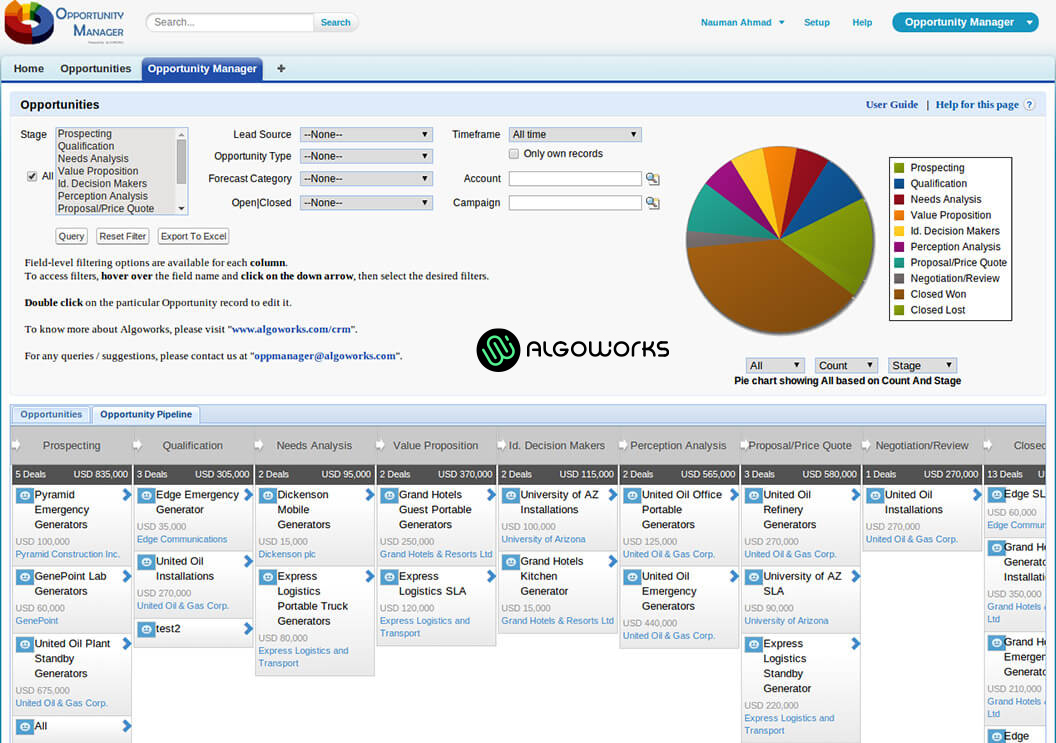Screen dimensions: 1056x743
Task: Click the smiley icon on test2 card
Action: [x=146, y=629]
